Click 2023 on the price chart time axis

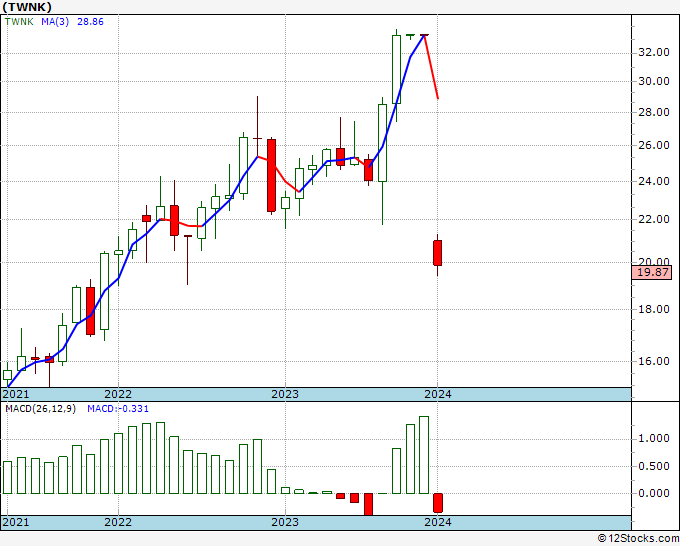(285, 394)
